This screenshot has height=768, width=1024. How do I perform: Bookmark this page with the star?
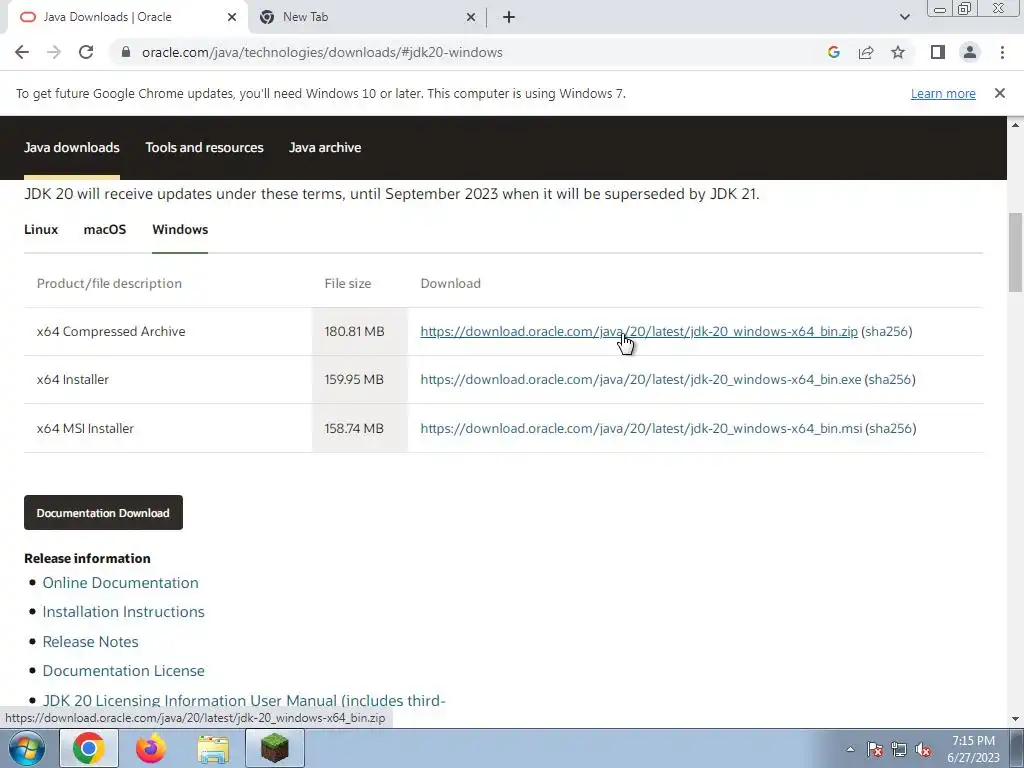pyautogui.click(x=898, y=52)
